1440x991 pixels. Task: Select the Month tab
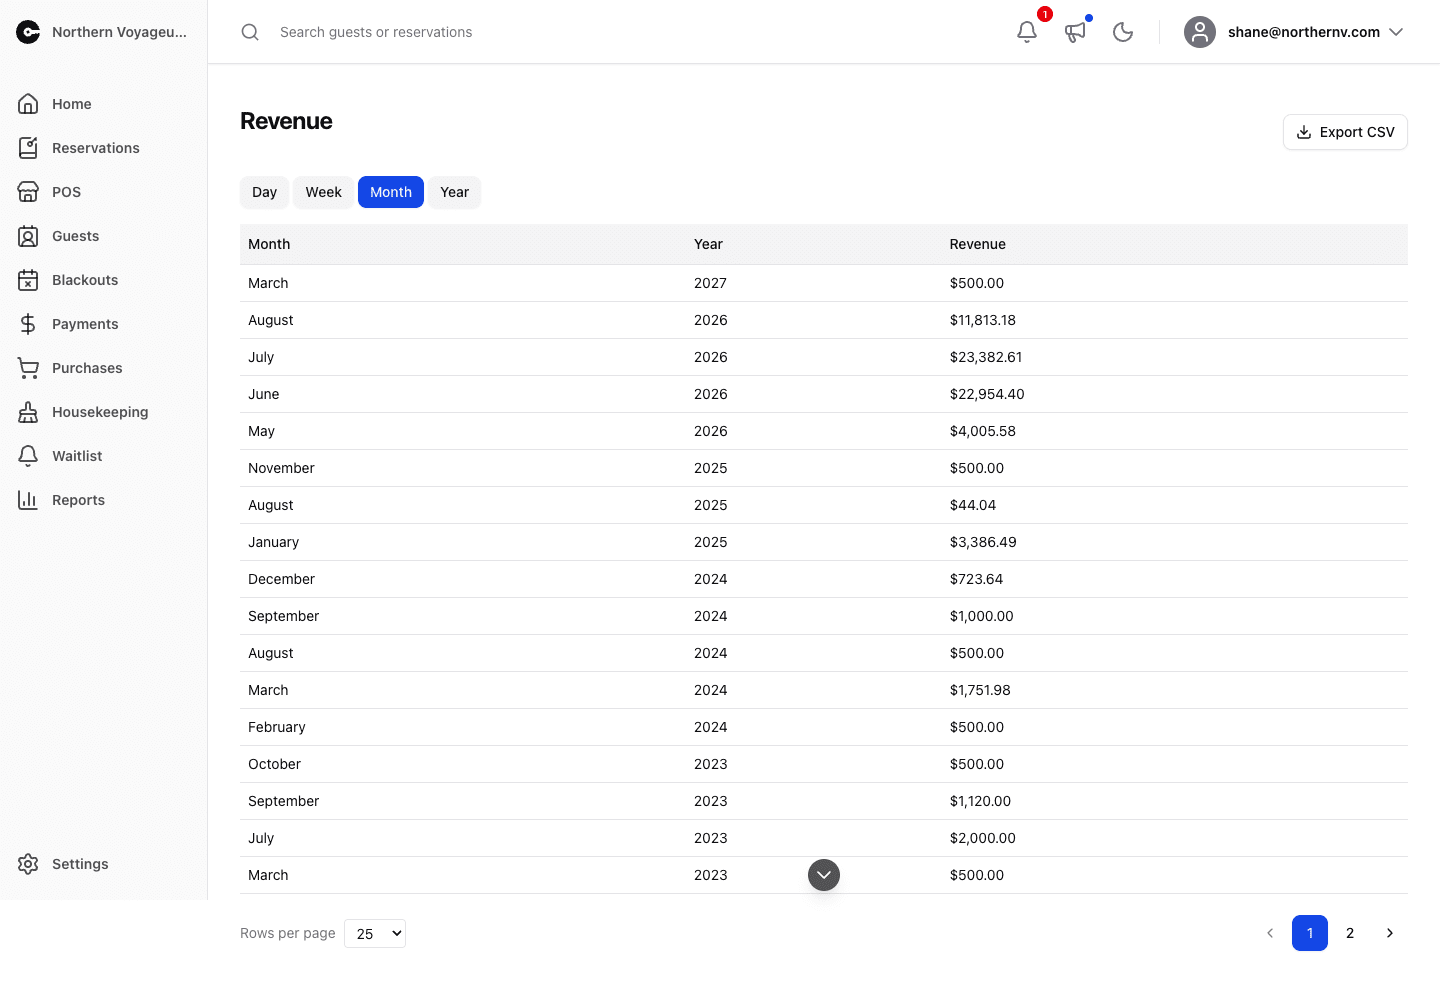click(x=391, y=192)
